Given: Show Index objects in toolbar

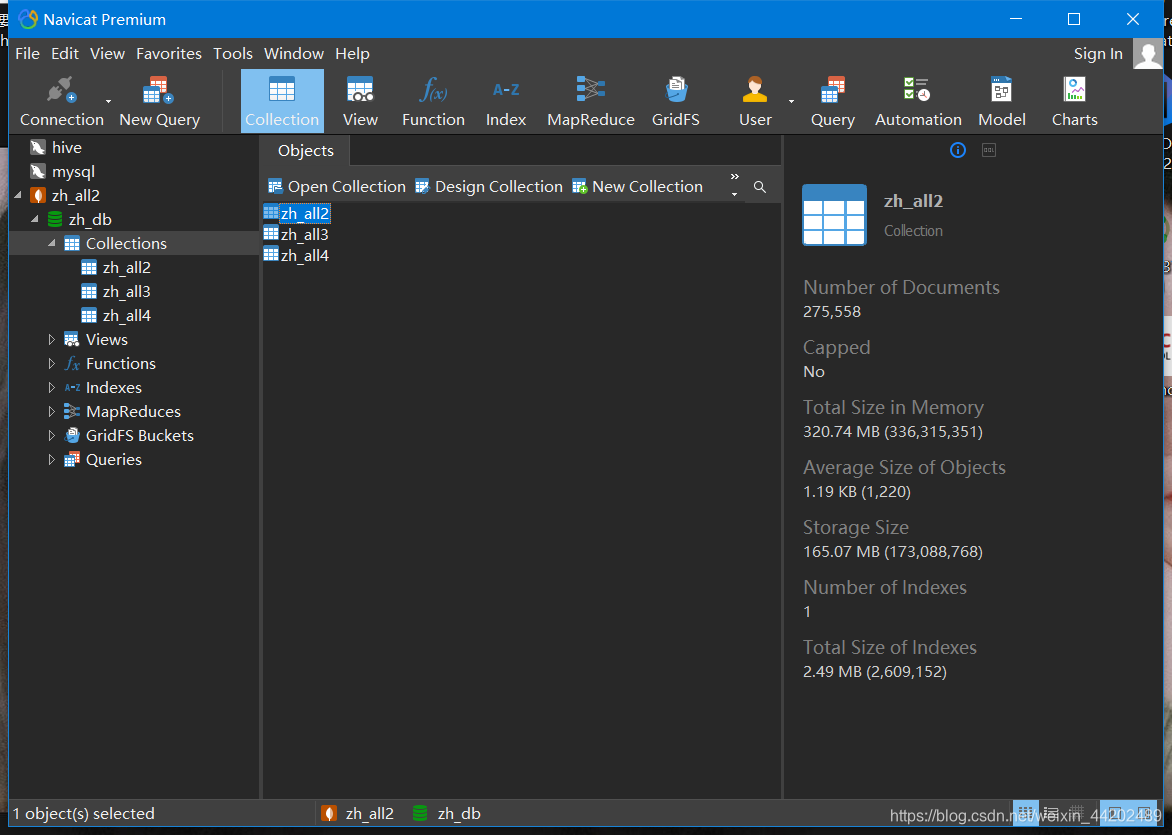Looking at the screenshot, I should pyautogui.click(x=506, y=102).
